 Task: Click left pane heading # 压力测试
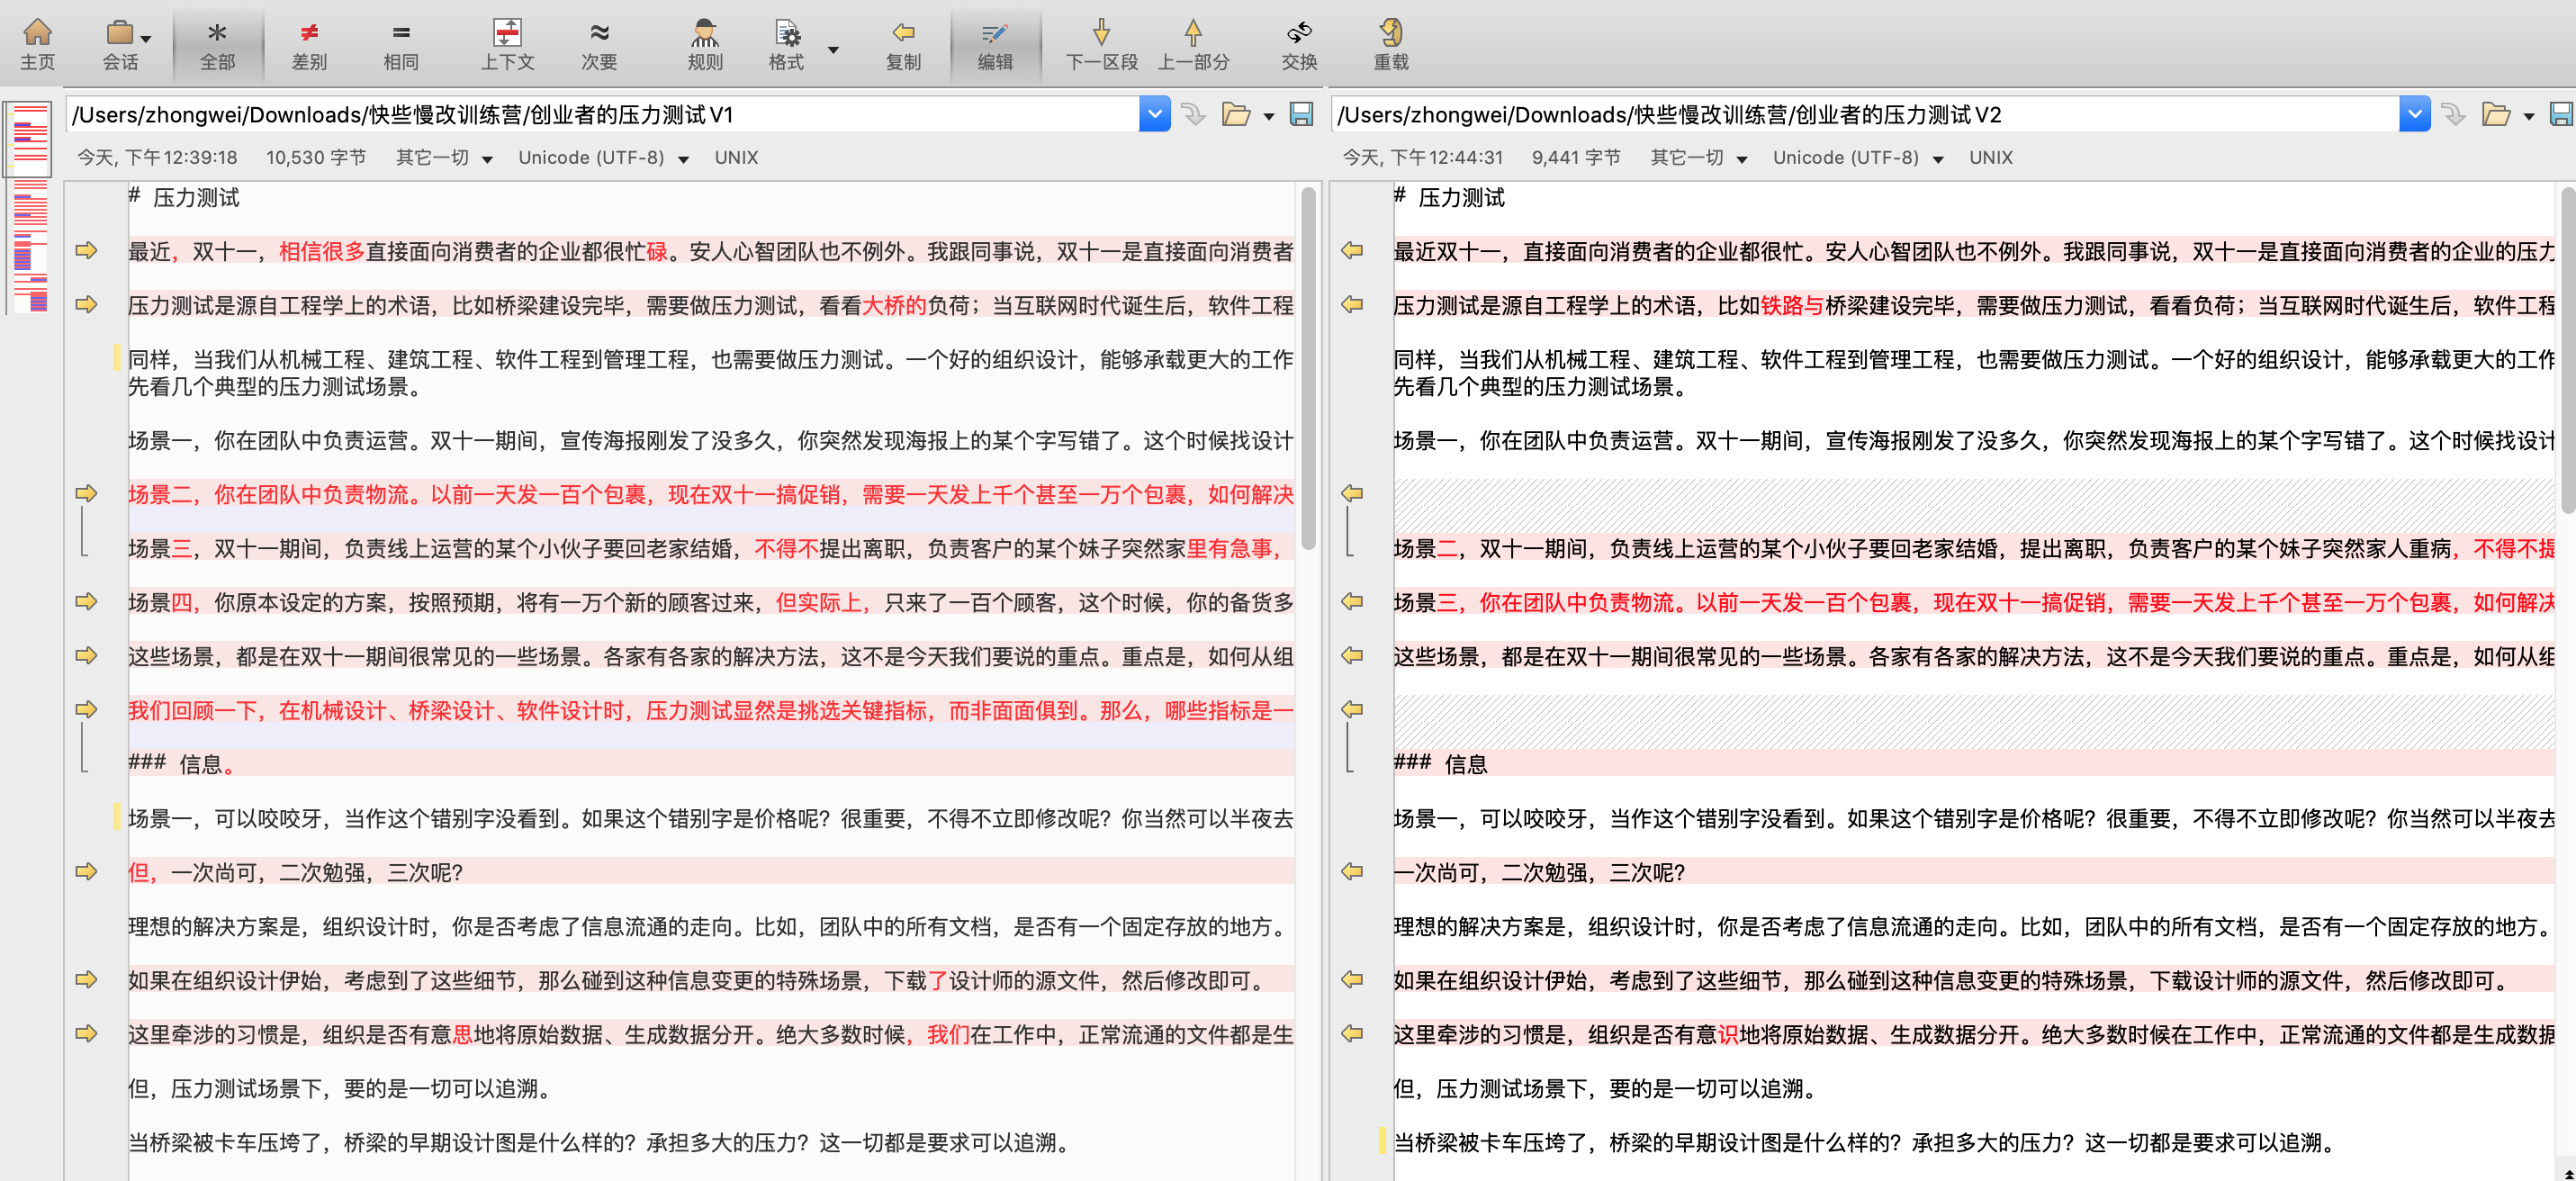[x=184, y=197]
